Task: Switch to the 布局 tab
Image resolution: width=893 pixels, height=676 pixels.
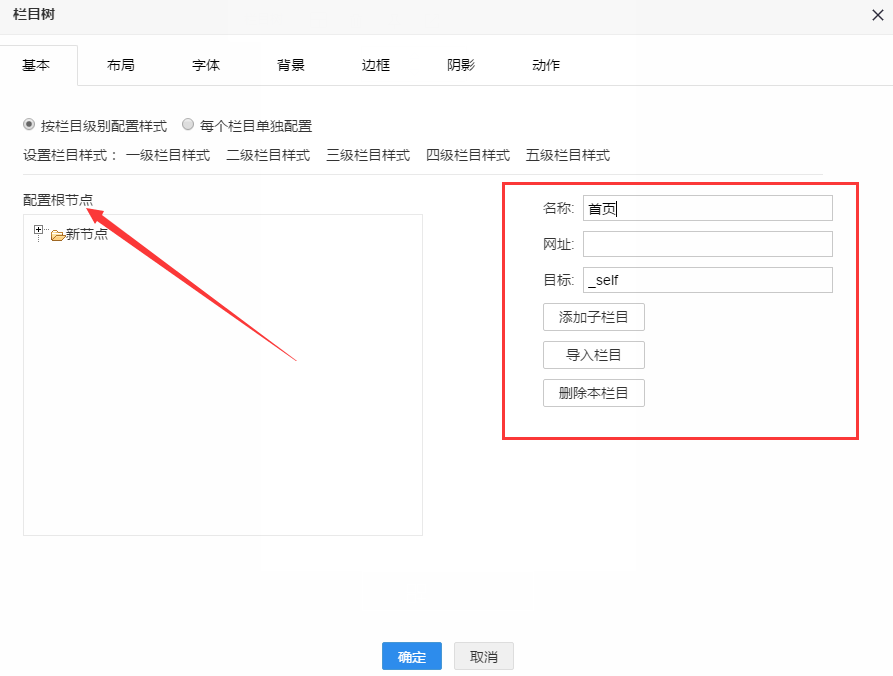Action: tap(121, 65)
